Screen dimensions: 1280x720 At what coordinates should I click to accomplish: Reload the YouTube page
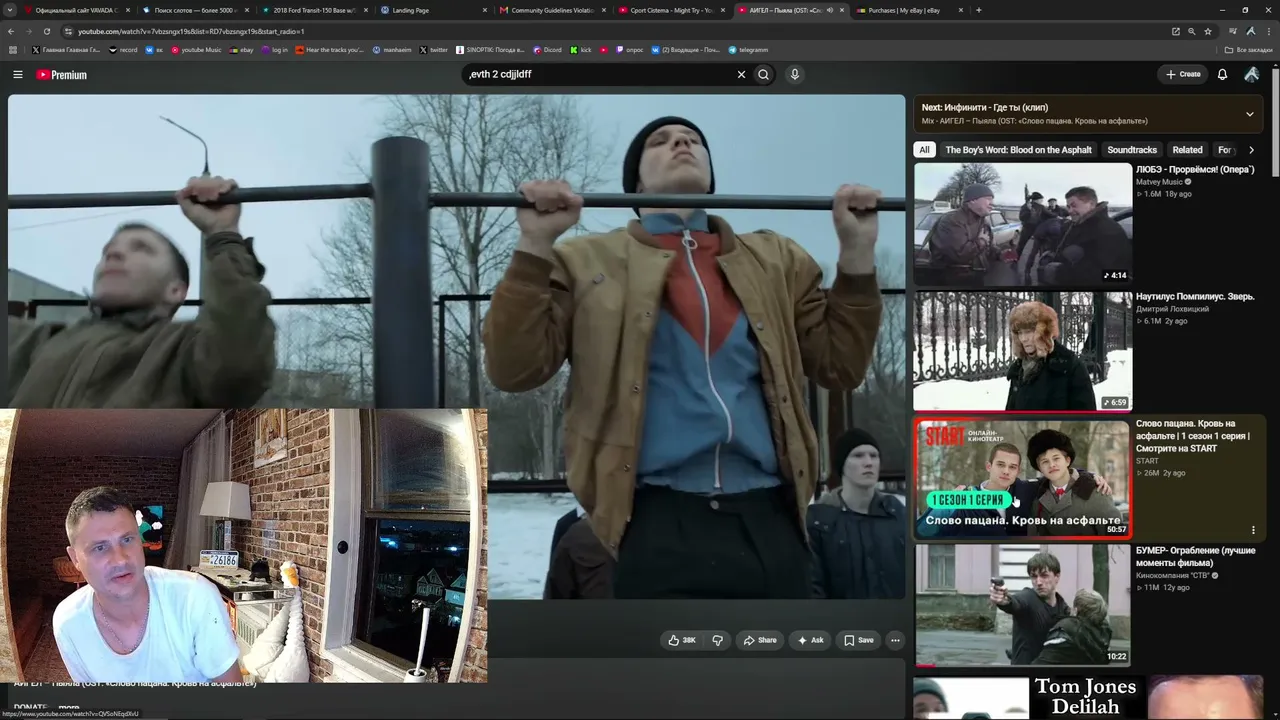point(47,31)
